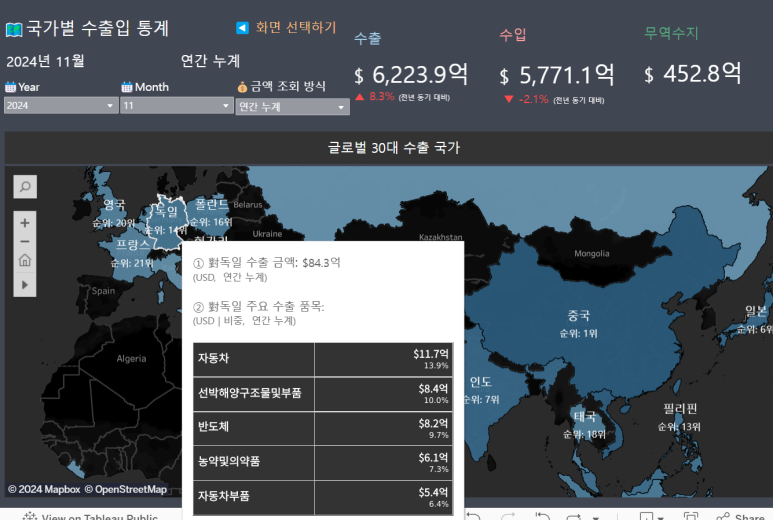The image size is (773, 520).
Task: Click the 8.3% year-over-year export change
Action: pyautogui.click(x=382, y=97)
